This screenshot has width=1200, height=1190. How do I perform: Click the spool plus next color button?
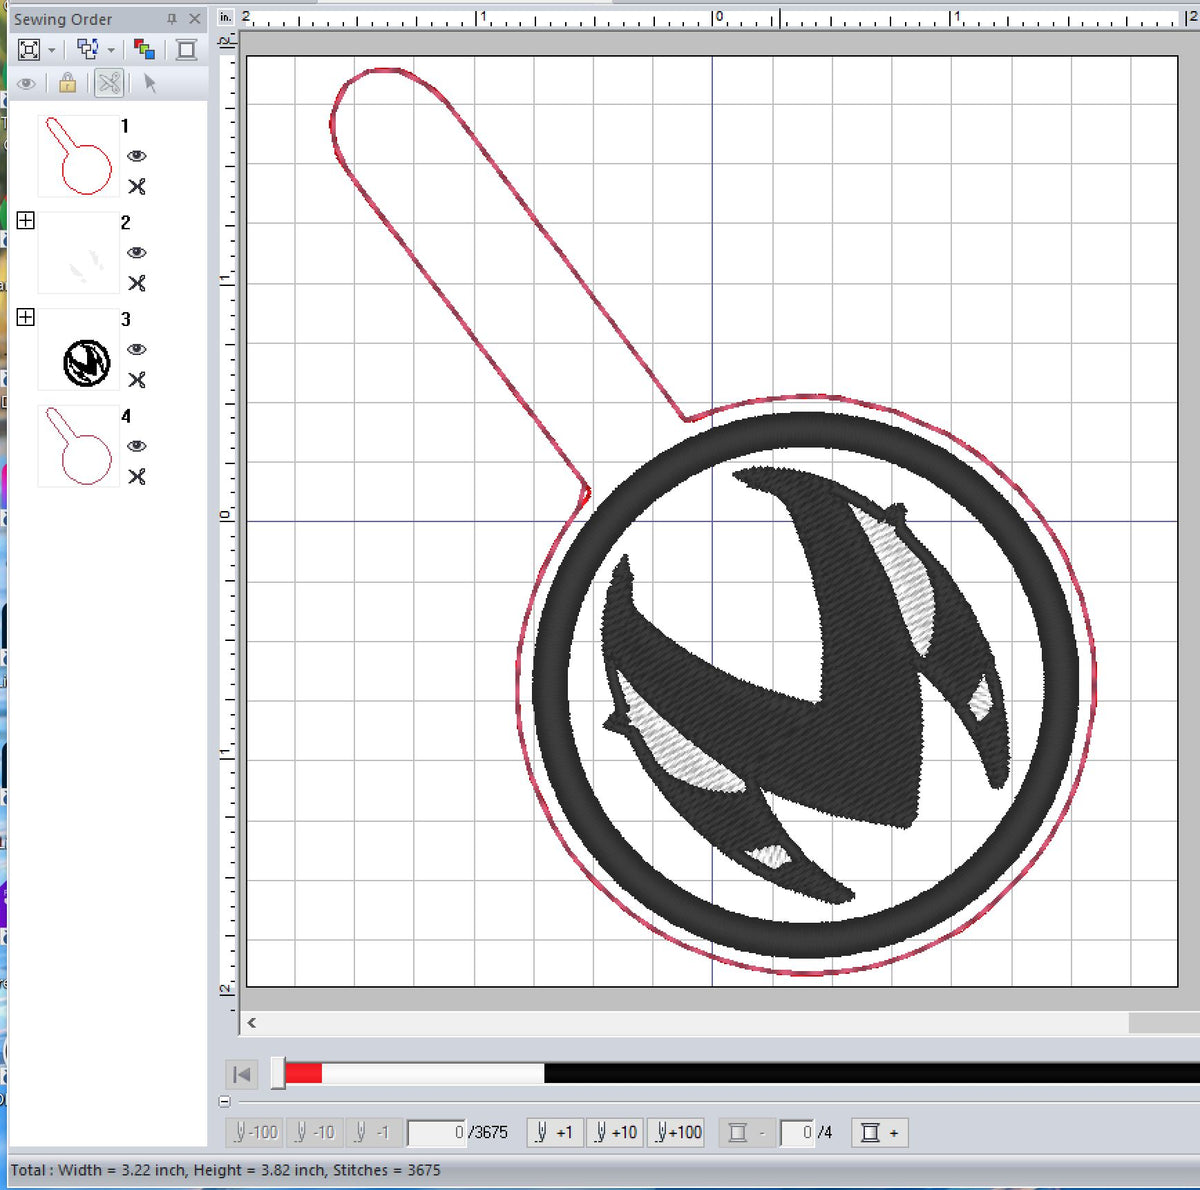click(x=879, y=1132)
